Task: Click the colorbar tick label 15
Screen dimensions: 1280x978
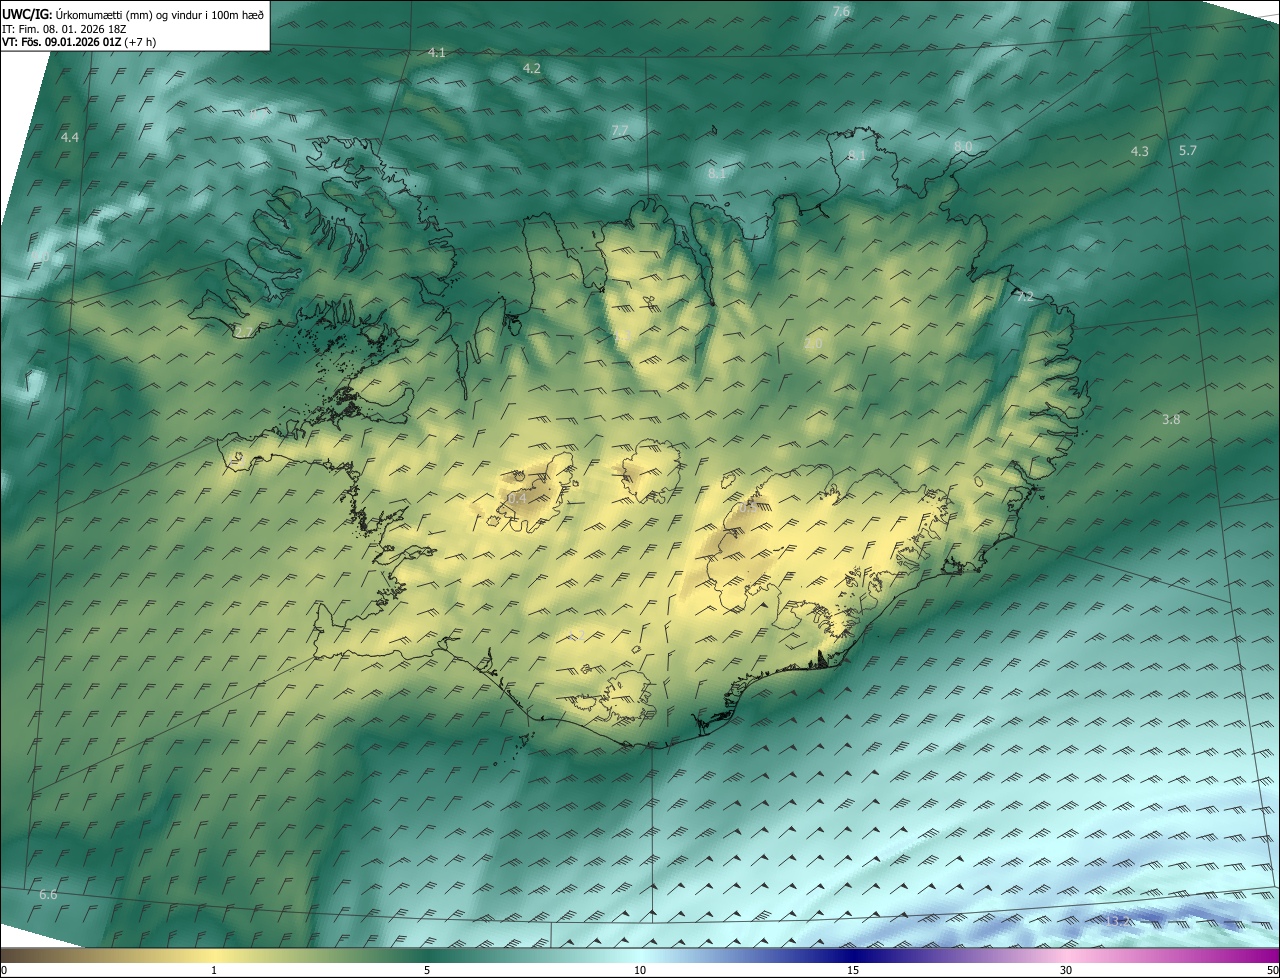Action: 853,970
